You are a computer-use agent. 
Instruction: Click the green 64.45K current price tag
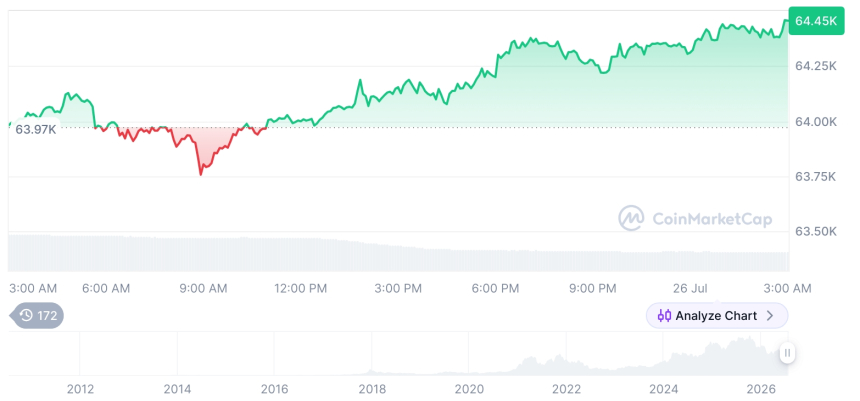816,21
